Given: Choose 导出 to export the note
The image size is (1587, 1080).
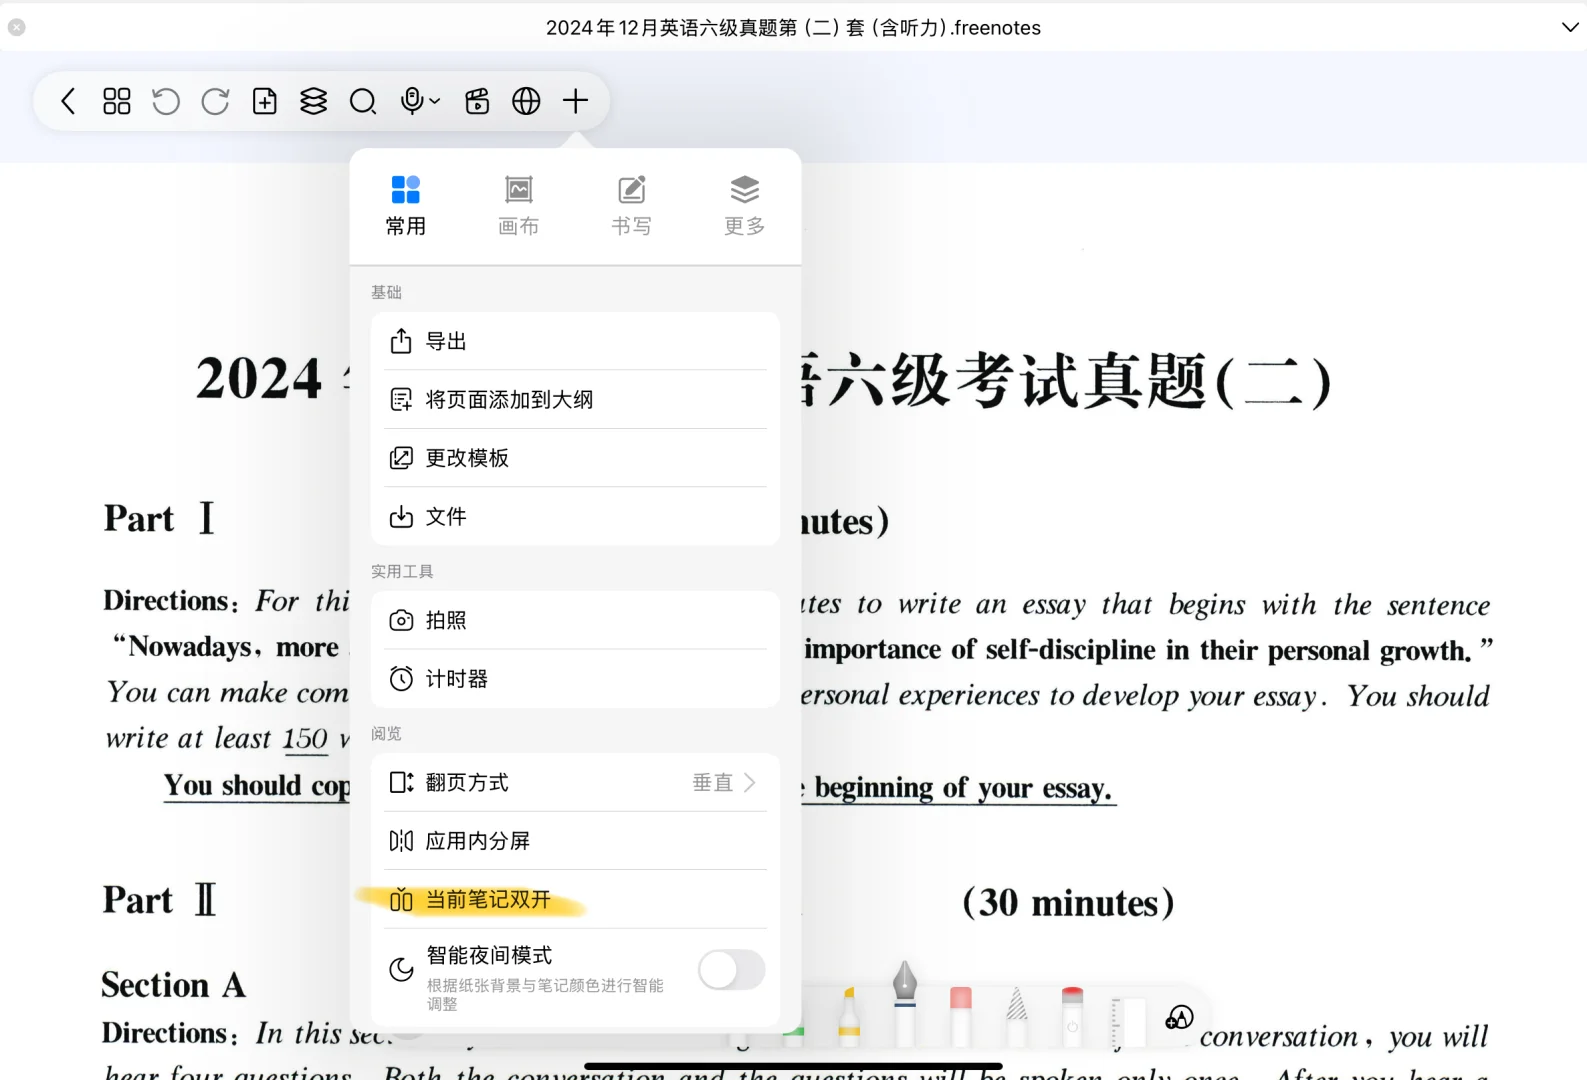Looking at the screenshot, I should 575,341.
